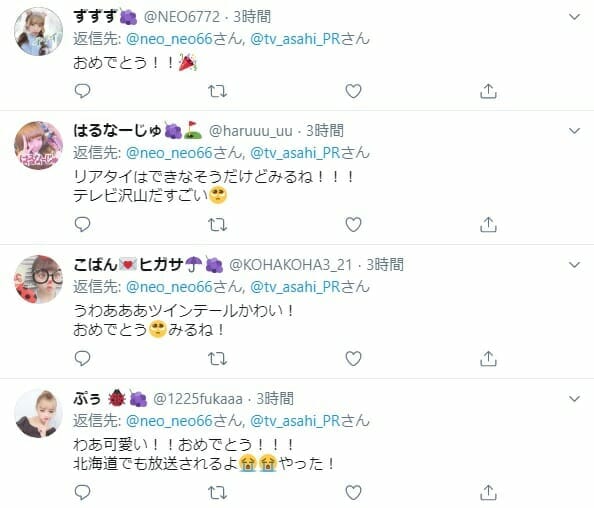
Task: Retweet the tweet from @1225fukaaa
Action: click(217, 492)
